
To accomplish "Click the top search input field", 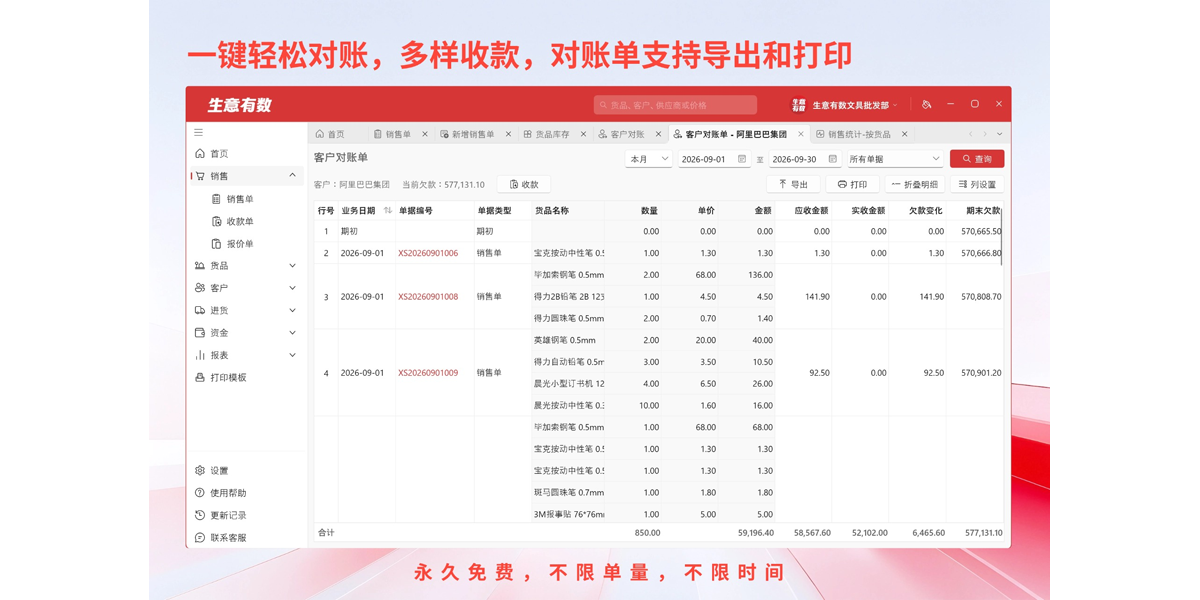I will pos(675,105).
